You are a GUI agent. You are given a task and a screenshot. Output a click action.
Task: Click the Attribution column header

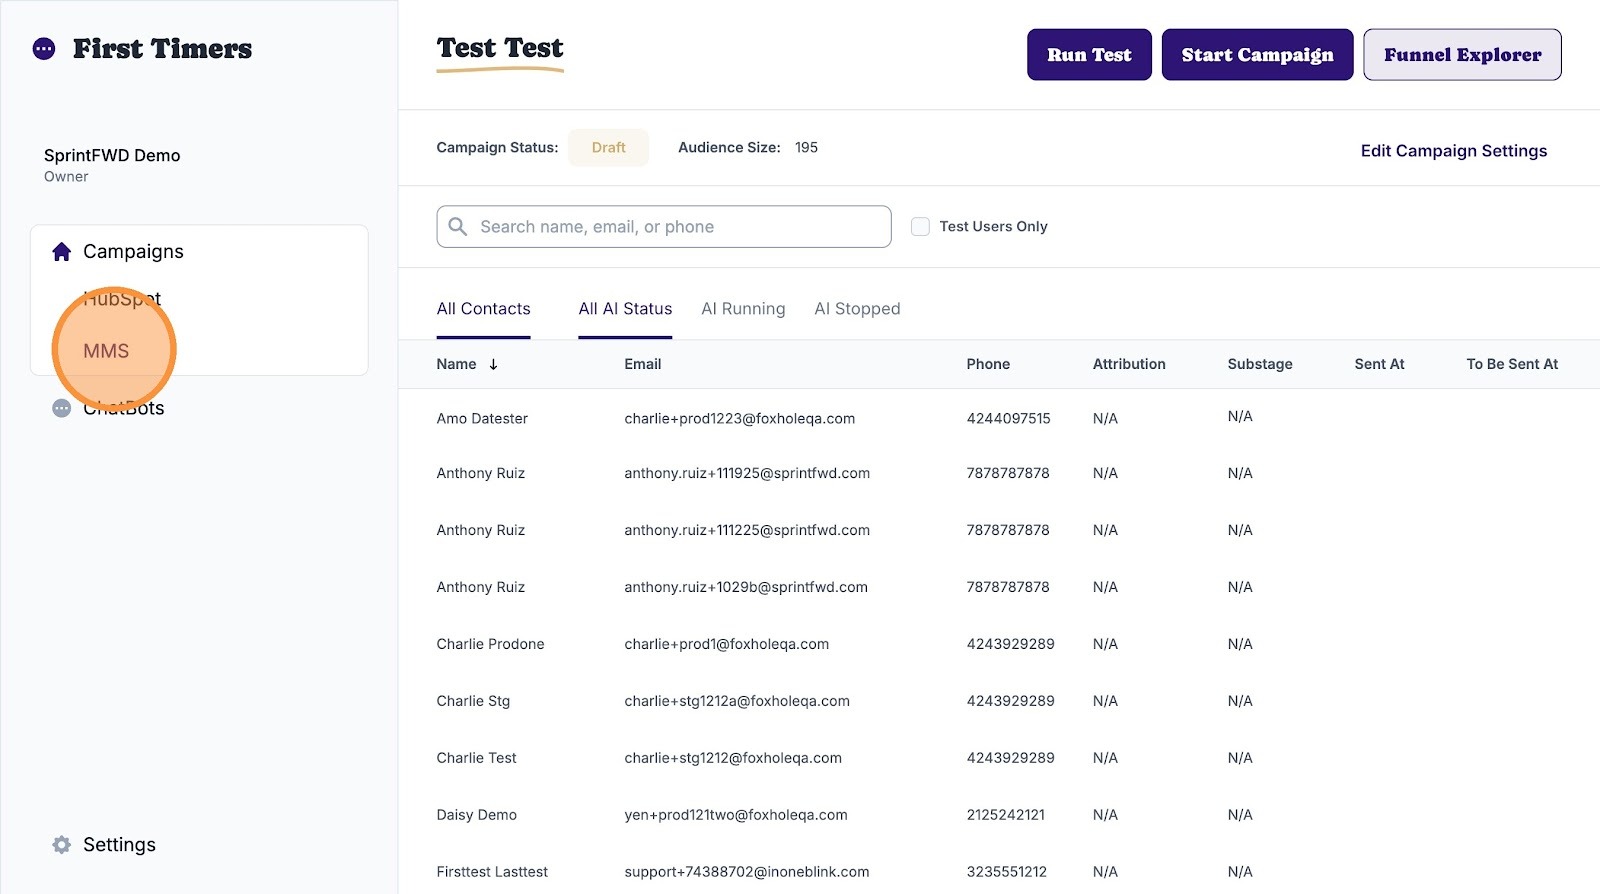pyautogui.click(x=1129, y=365)
